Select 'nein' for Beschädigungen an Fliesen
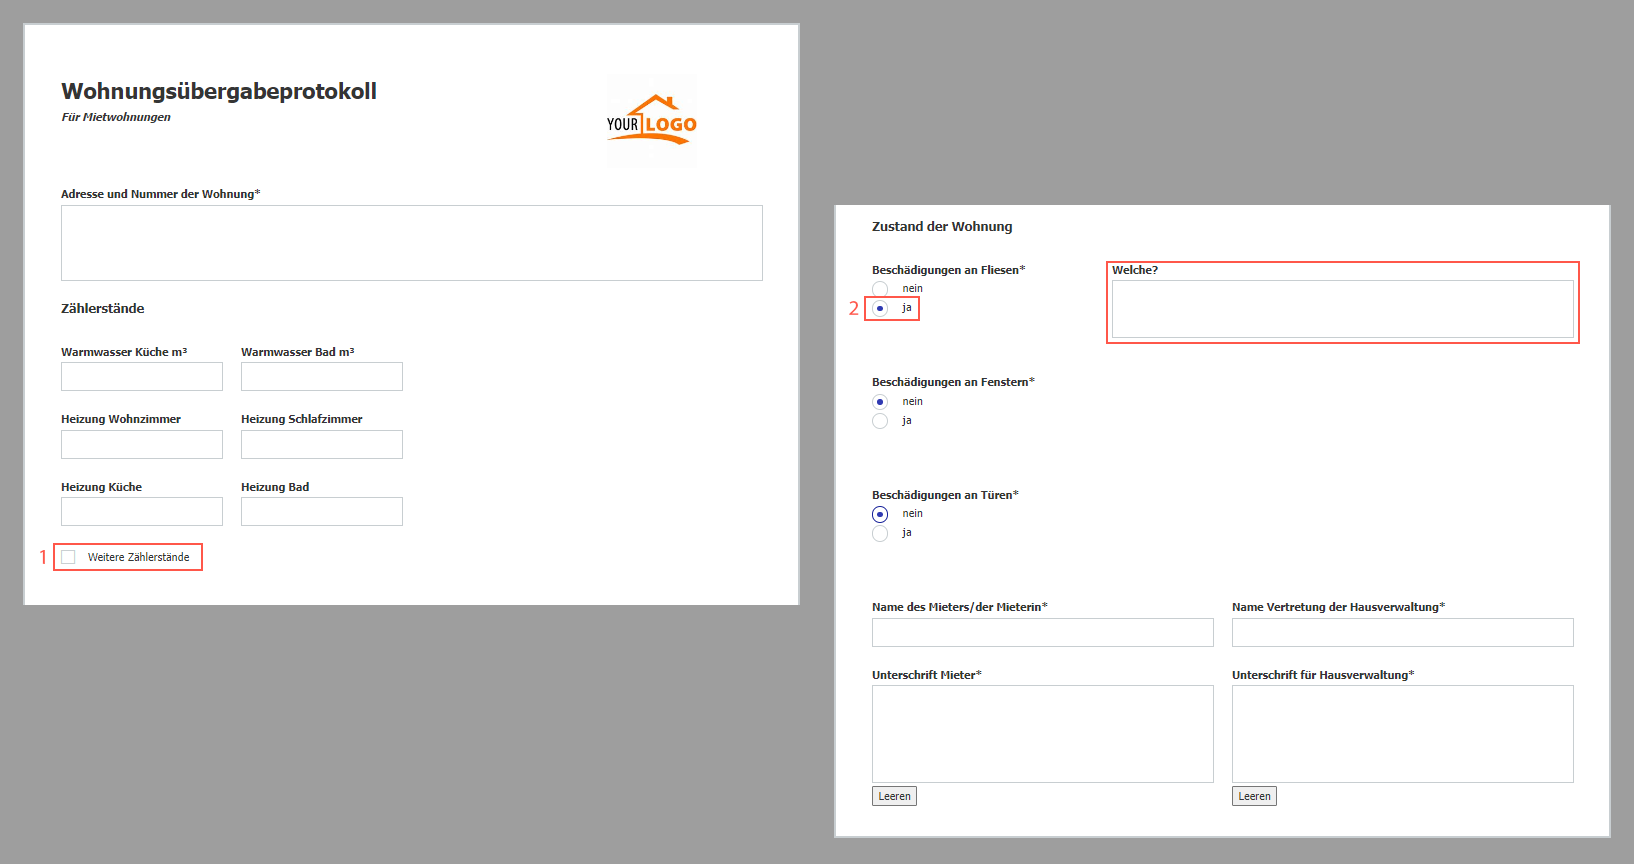The width and height of the screenshot is (1634, 864). (x=880, y=289)
